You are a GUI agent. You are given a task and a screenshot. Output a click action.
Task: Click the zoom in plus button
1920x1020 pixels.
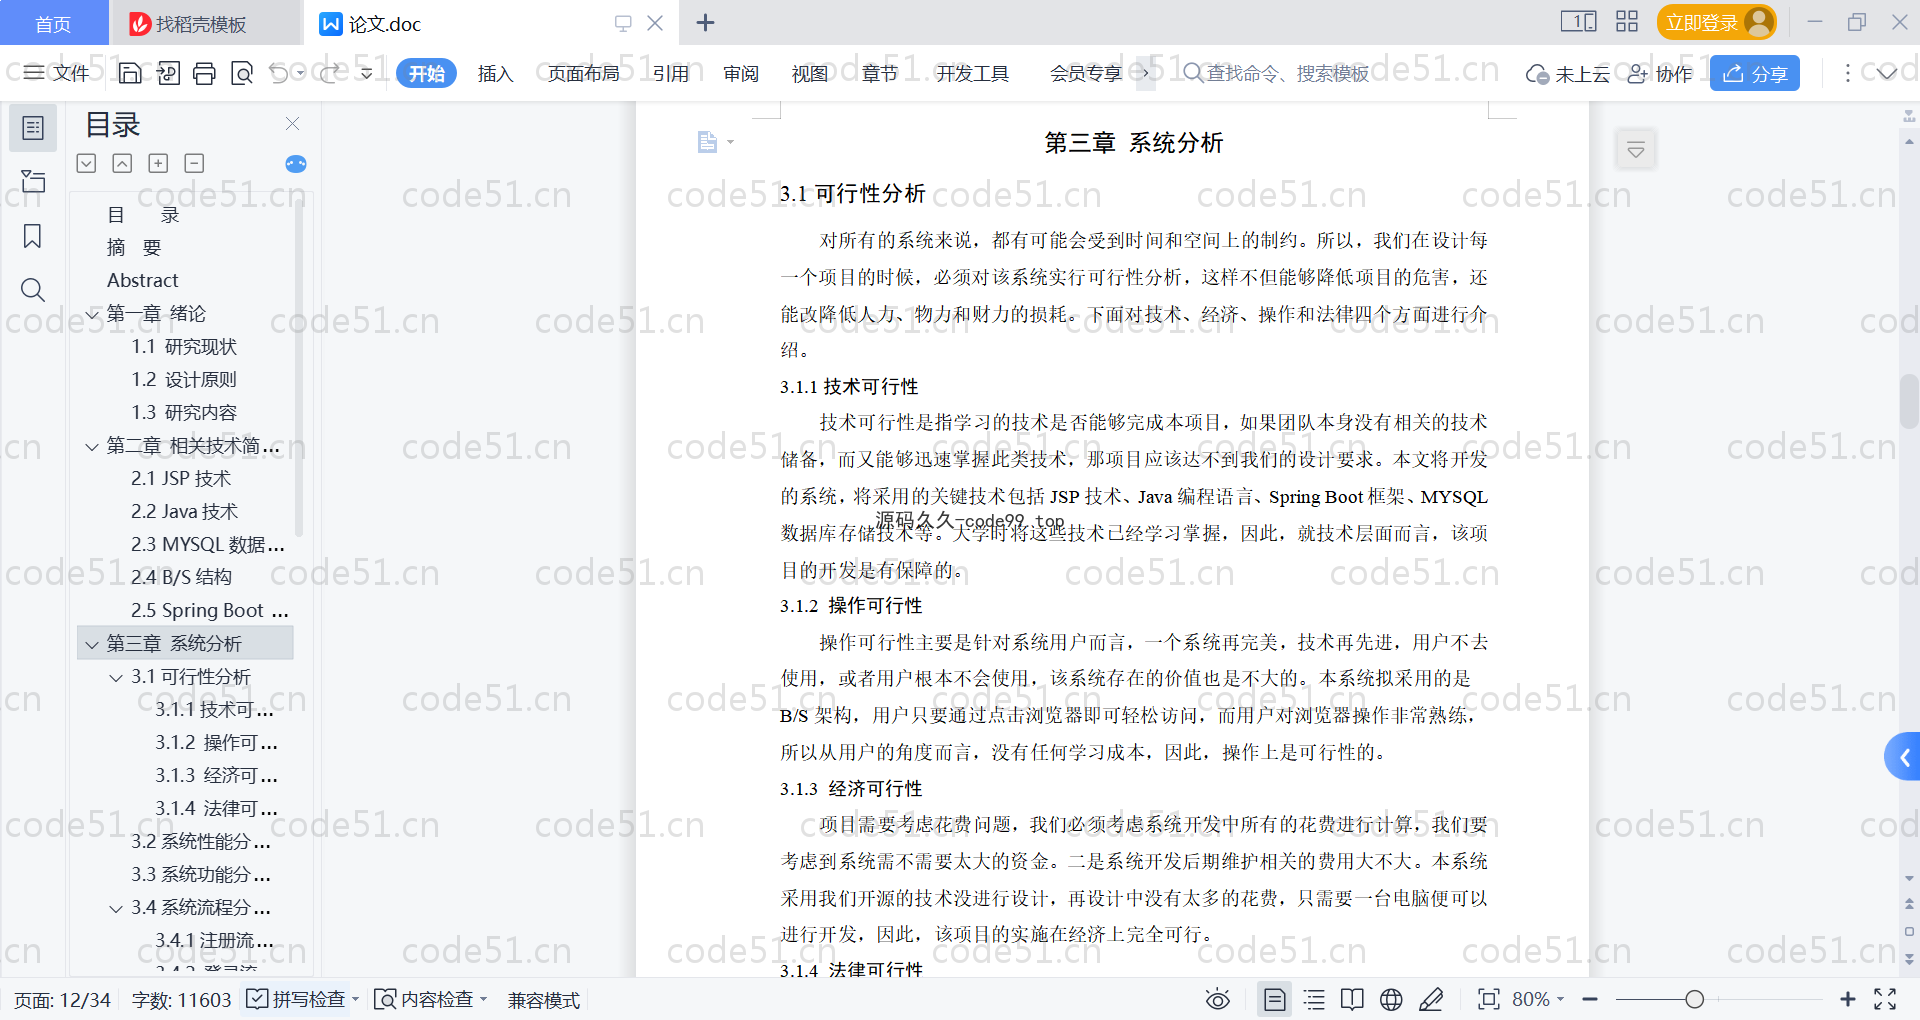[1847, 999]
